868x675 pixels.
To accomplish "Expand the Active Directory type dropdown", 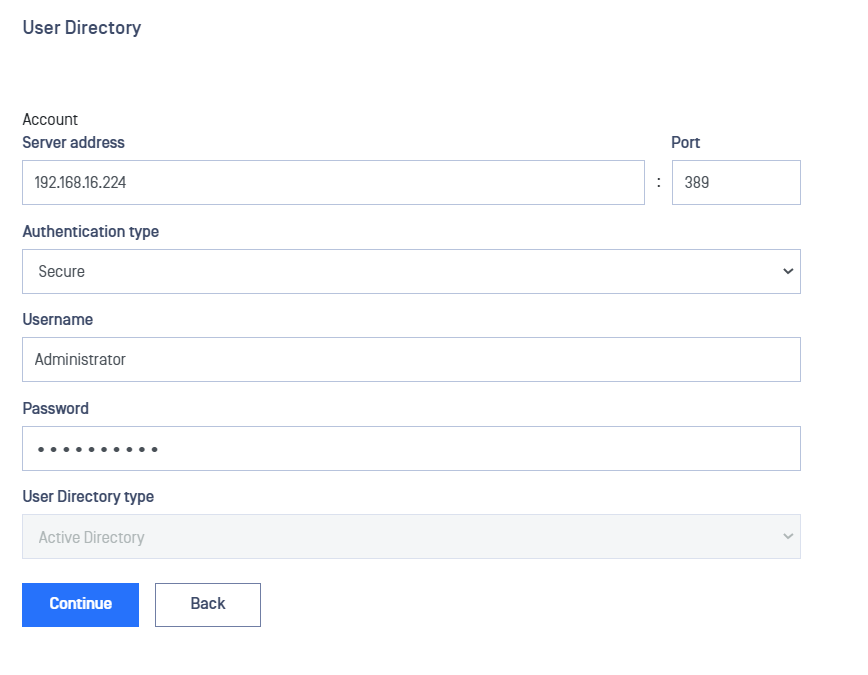I will pos(411,537).
